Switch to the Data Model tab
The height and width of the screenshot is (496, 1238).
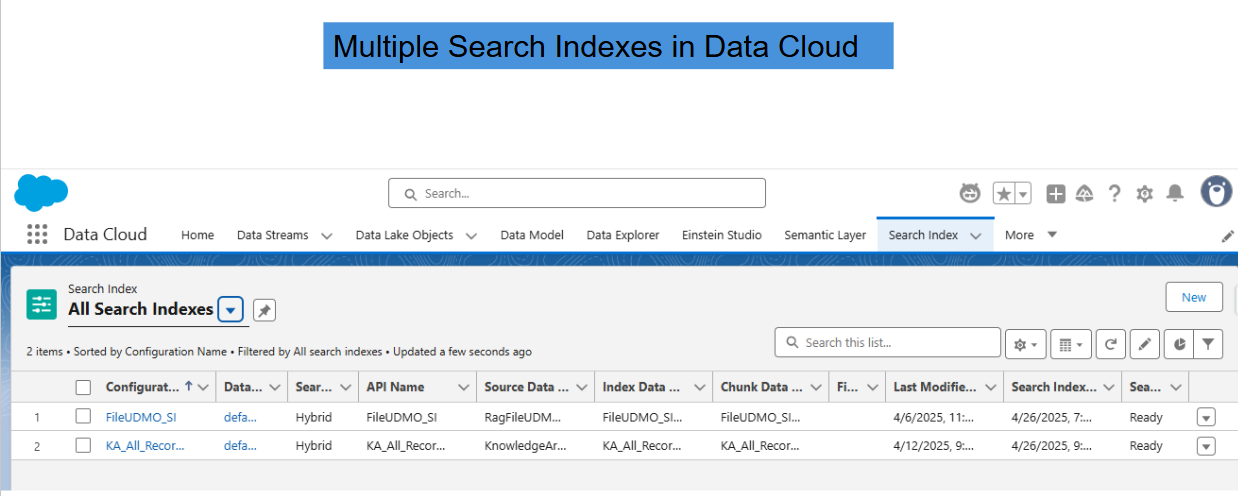click(532, 235)
